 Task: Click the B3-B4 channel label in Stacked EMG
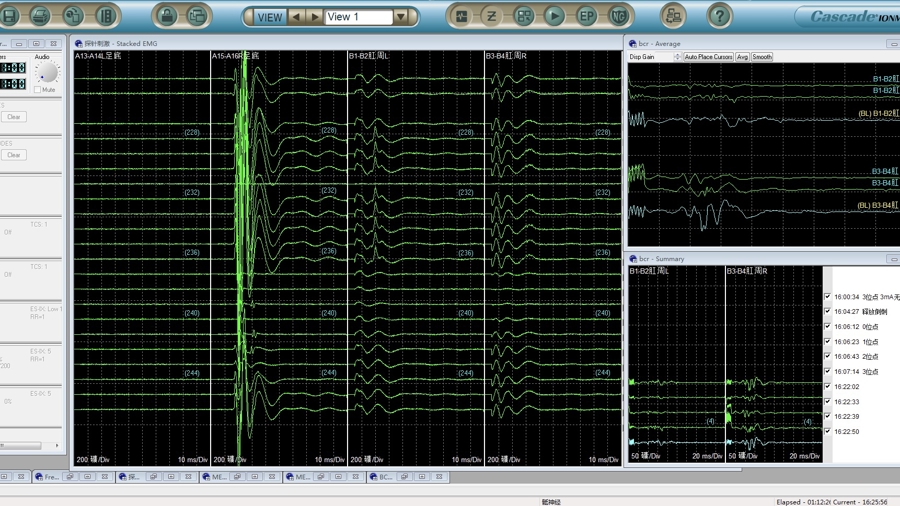506,56
